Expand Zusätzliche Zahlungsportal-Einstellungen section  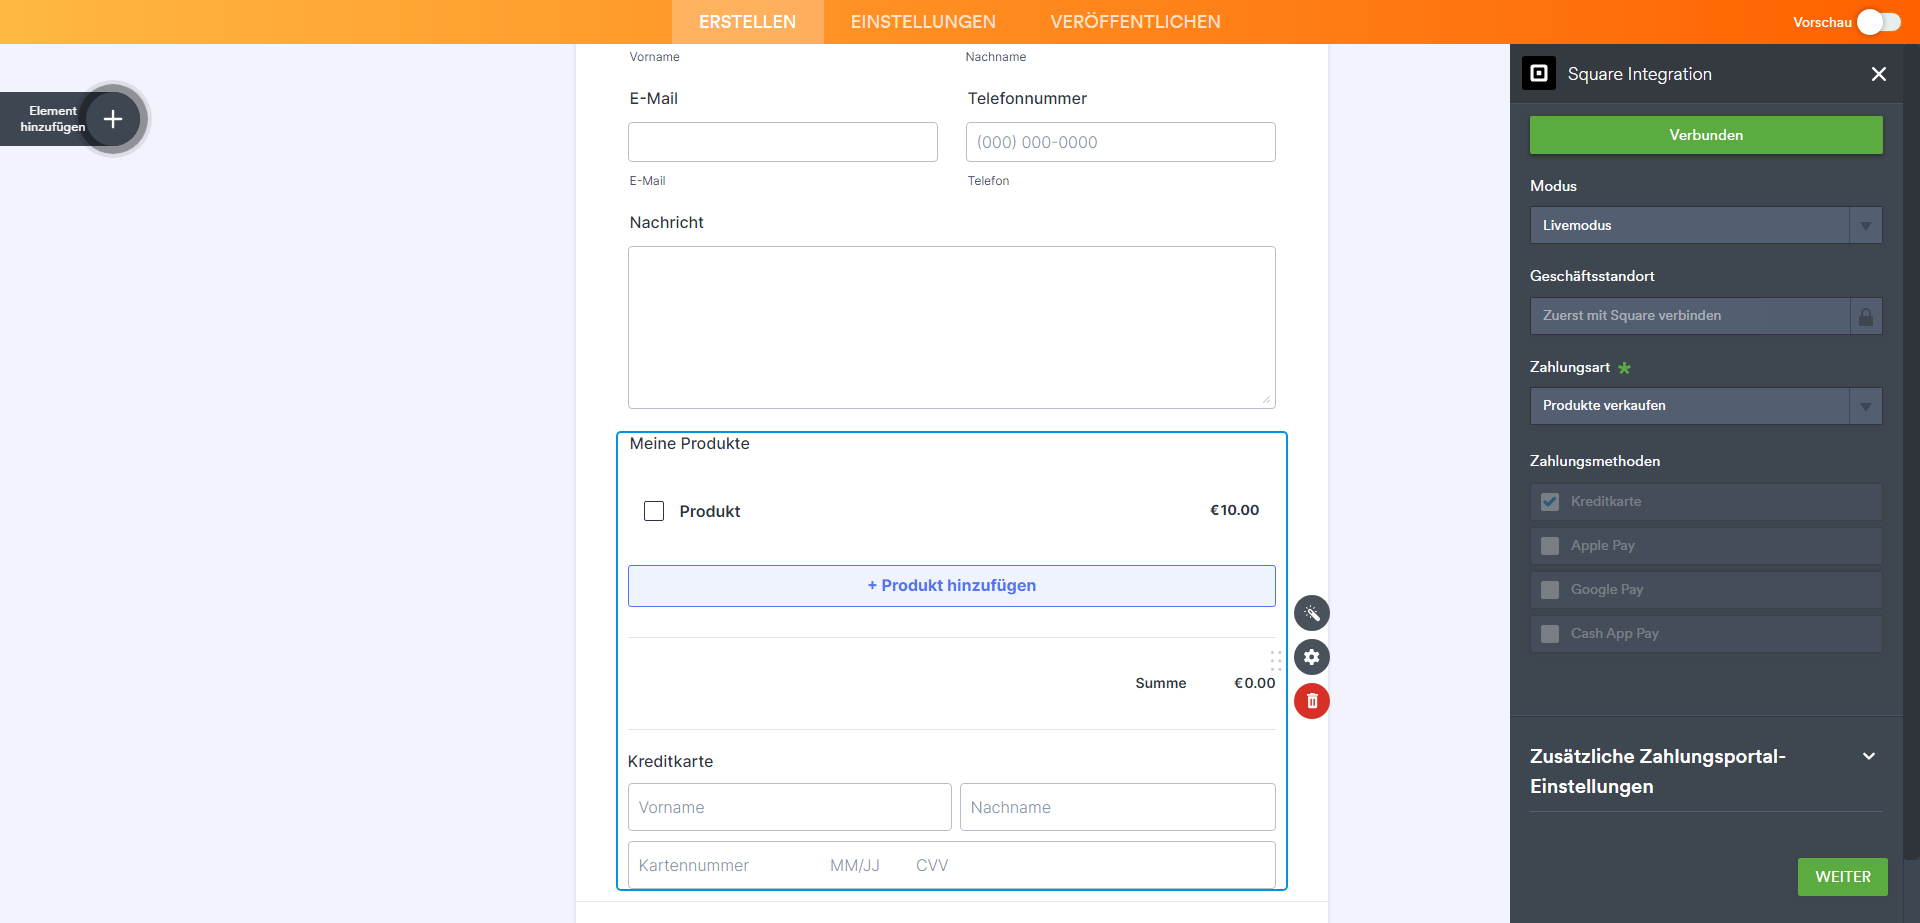(x=1868, y=757)
